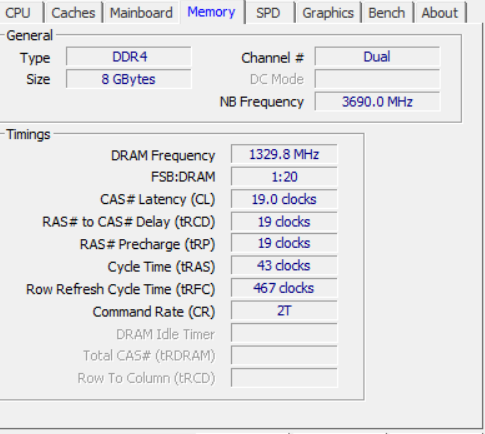Click the empty Total CAS# (tRDRAM) field
Image resolution: width=485 pixels, height=434 pixels.
click(x=284, y=355)
